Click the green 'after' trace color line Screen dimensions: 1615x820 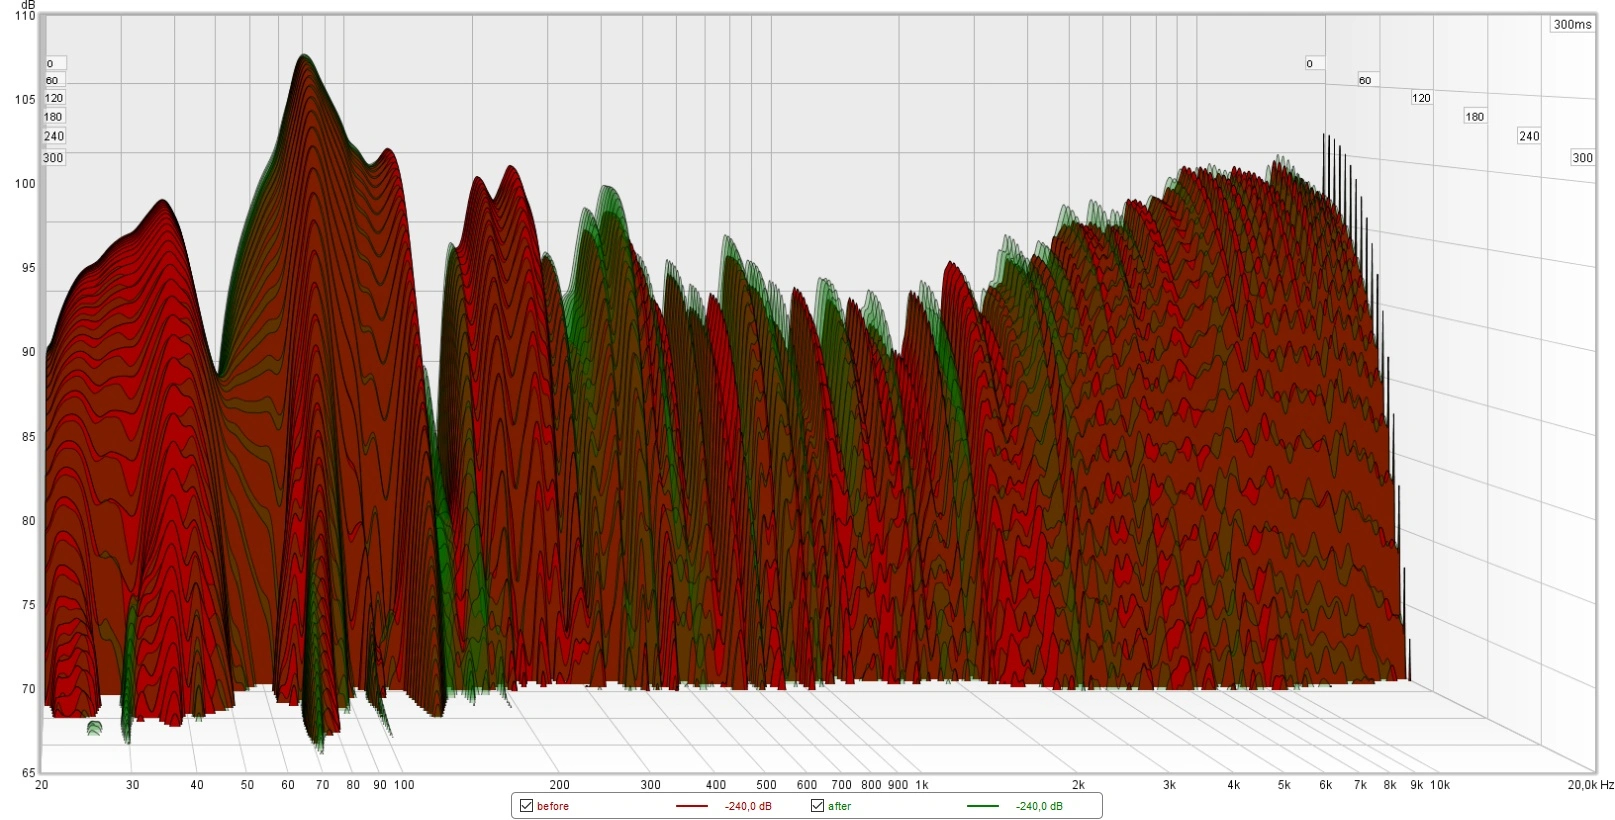pyautogui.click(x=982, y=806)
